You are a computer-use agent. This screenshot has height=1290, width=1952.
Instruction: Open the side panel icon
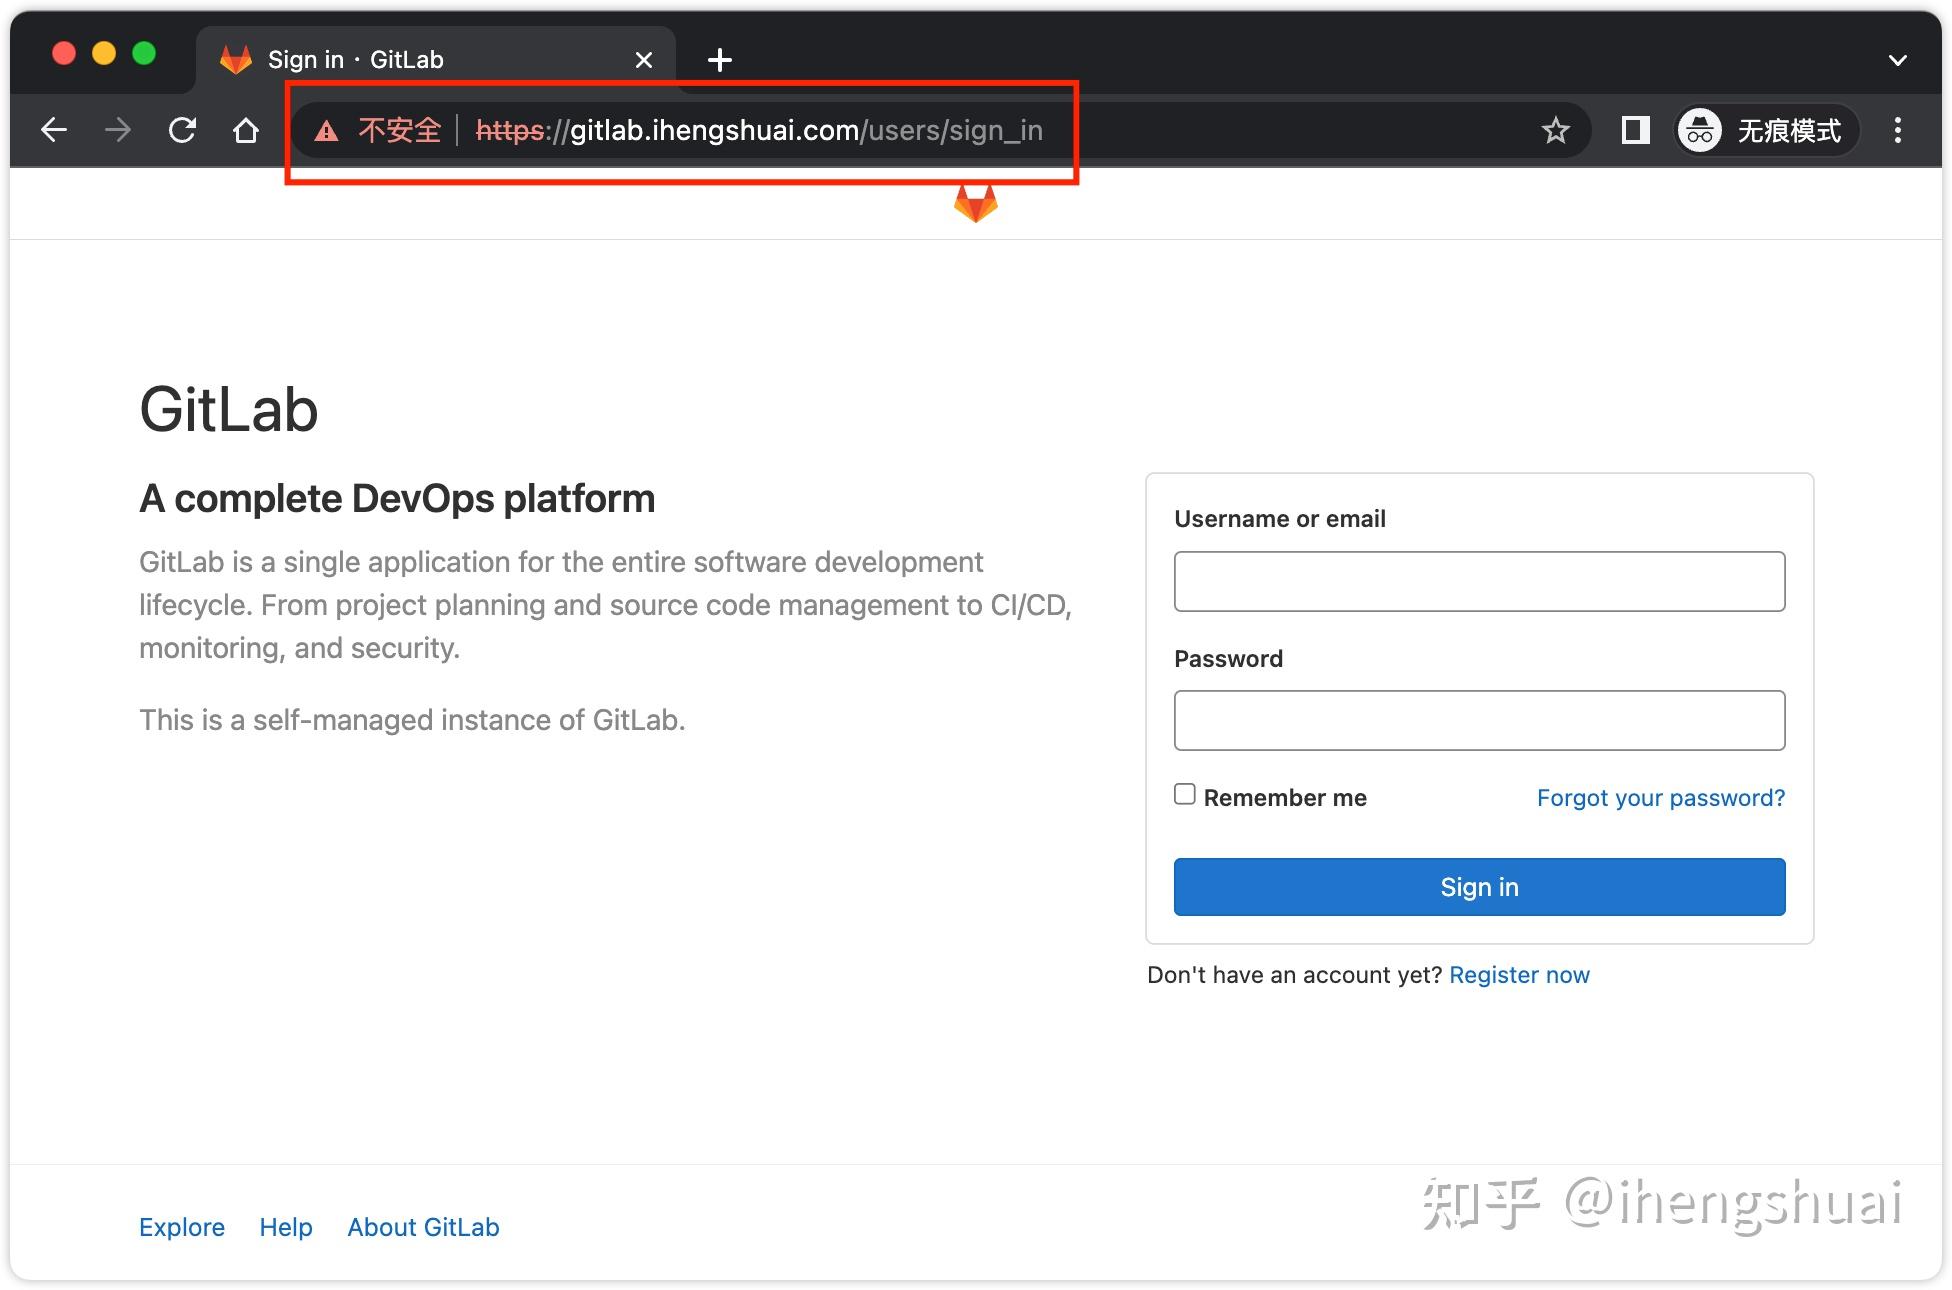(x=1635, y=130)
